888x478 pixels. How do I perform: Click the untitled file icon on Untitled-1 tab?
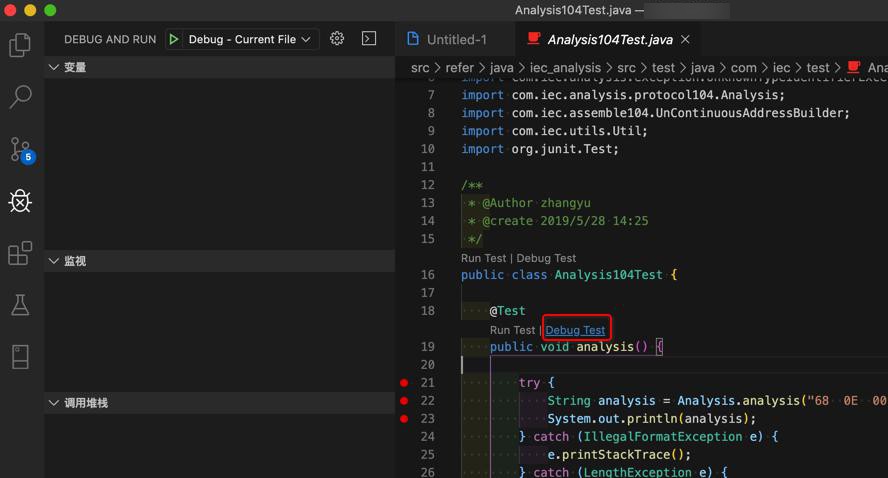[413, 39]
